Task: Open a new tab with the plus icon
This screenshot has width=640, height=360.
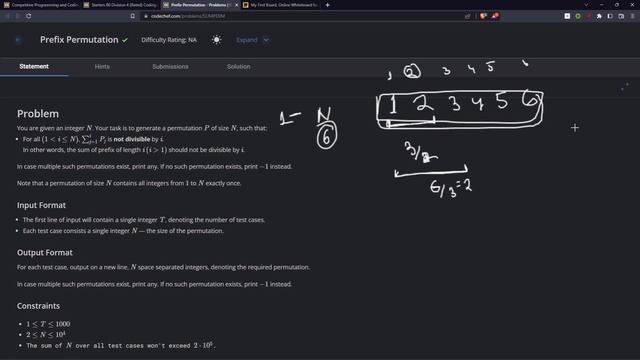Action: point(327,5)
